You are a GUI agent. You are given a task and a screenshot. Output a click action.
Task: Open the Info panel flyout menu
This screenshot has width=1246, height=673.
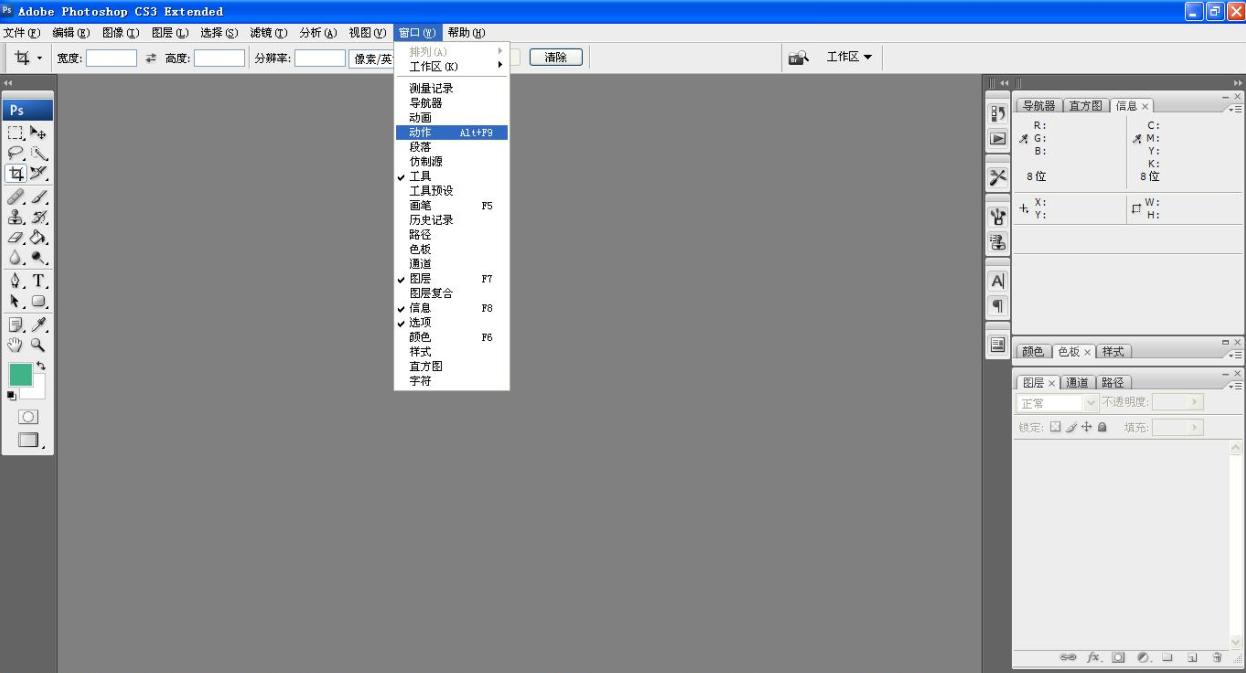1238,108
